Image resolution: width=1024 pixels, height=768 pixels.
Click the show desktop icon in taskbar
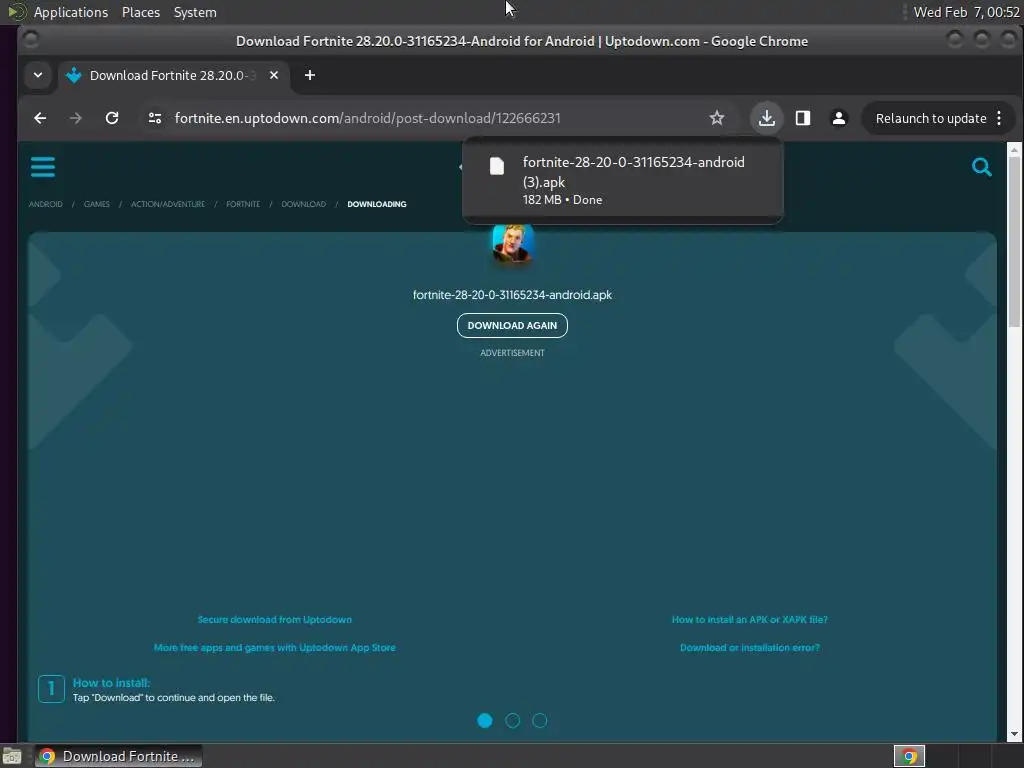click(x=11, y=757)
